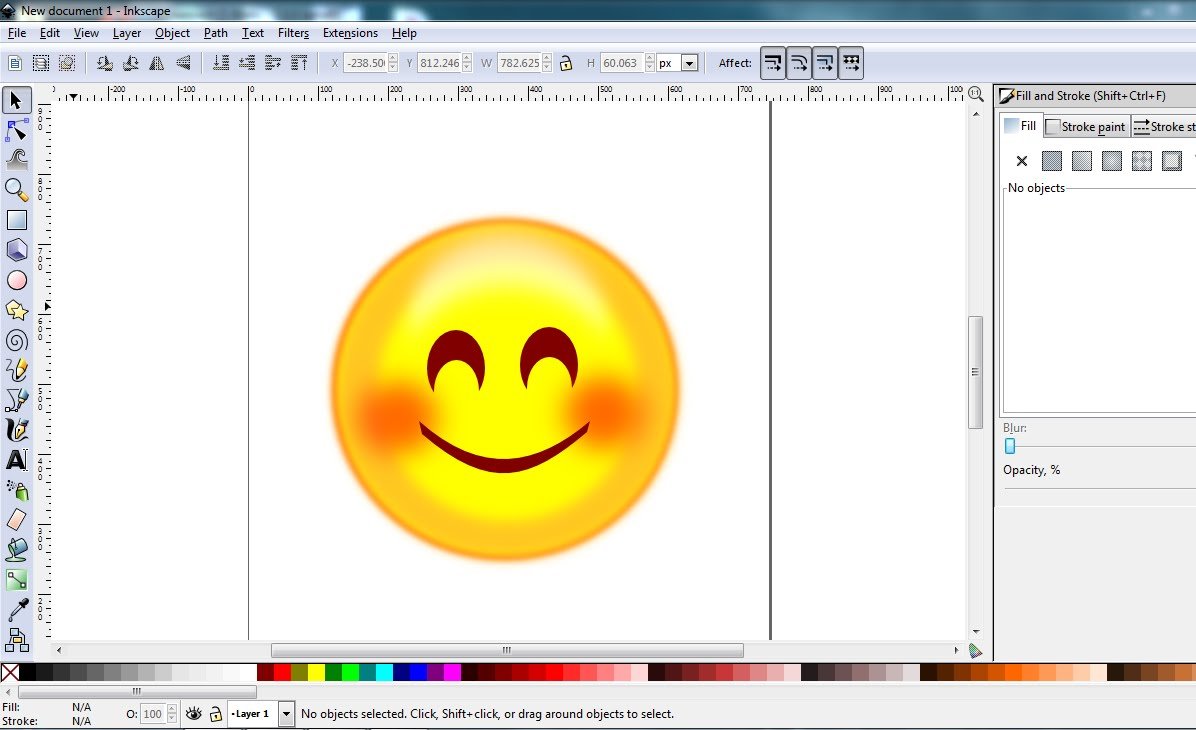
Task: Toggle lock on current layer
Action: 214,714
